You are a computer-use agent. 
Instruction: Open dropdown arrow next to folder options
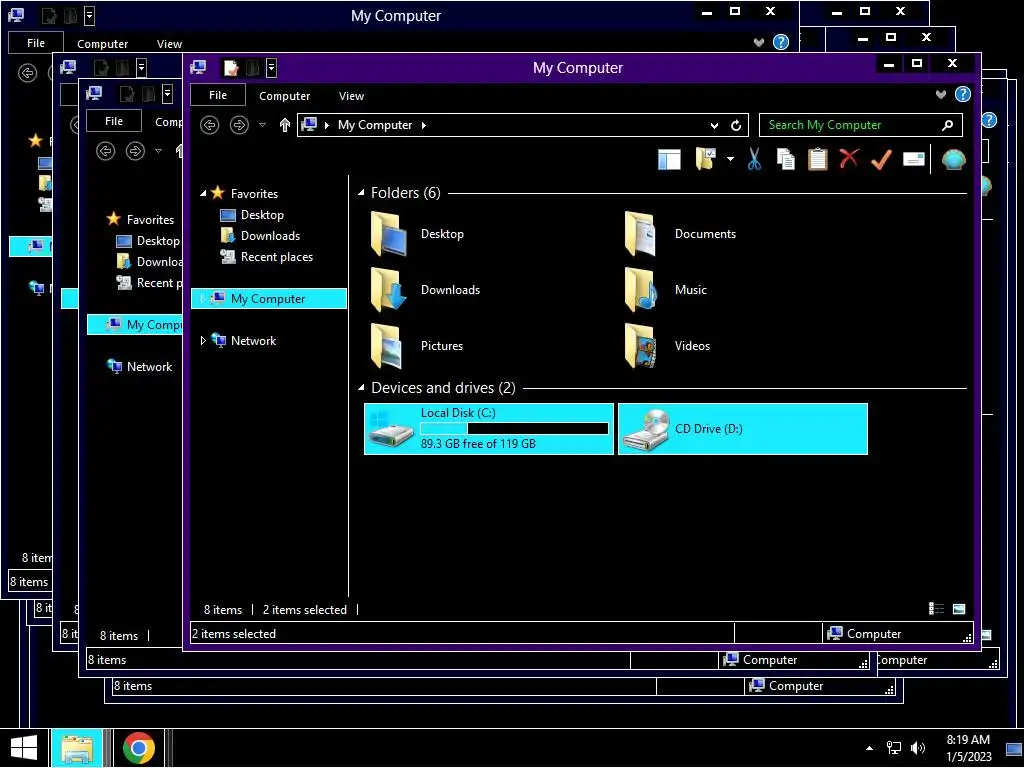pyautogui.click(x=730, y=159)
